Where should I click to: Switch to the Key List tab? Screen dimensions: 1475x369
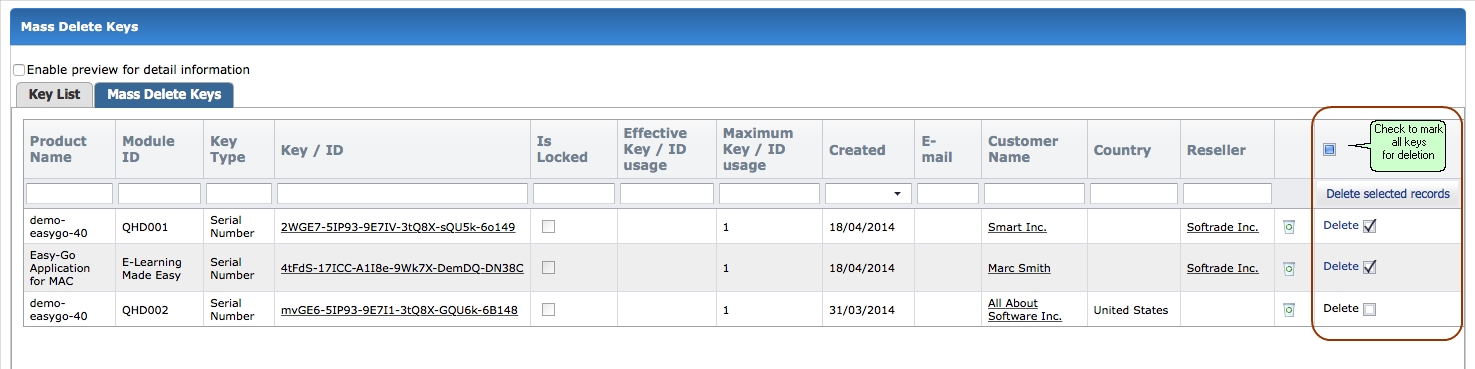click(55, 95)
